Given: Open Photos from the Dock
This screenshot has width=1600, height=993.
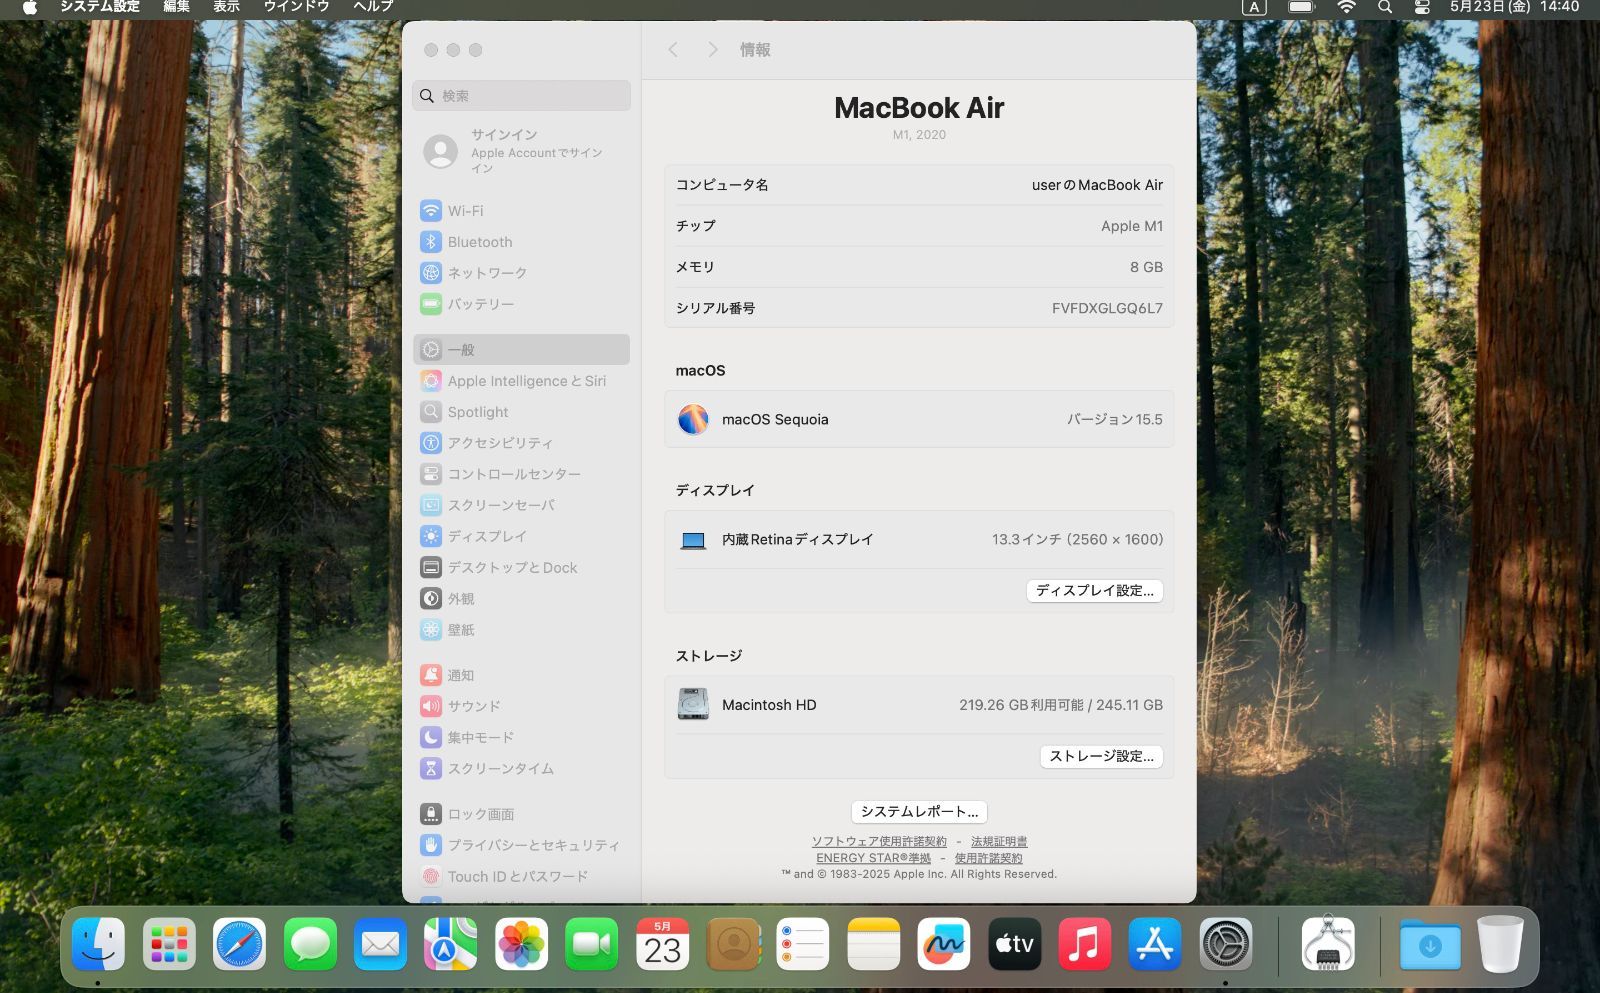Looking at the screenshot, I should tap(521, 944).
